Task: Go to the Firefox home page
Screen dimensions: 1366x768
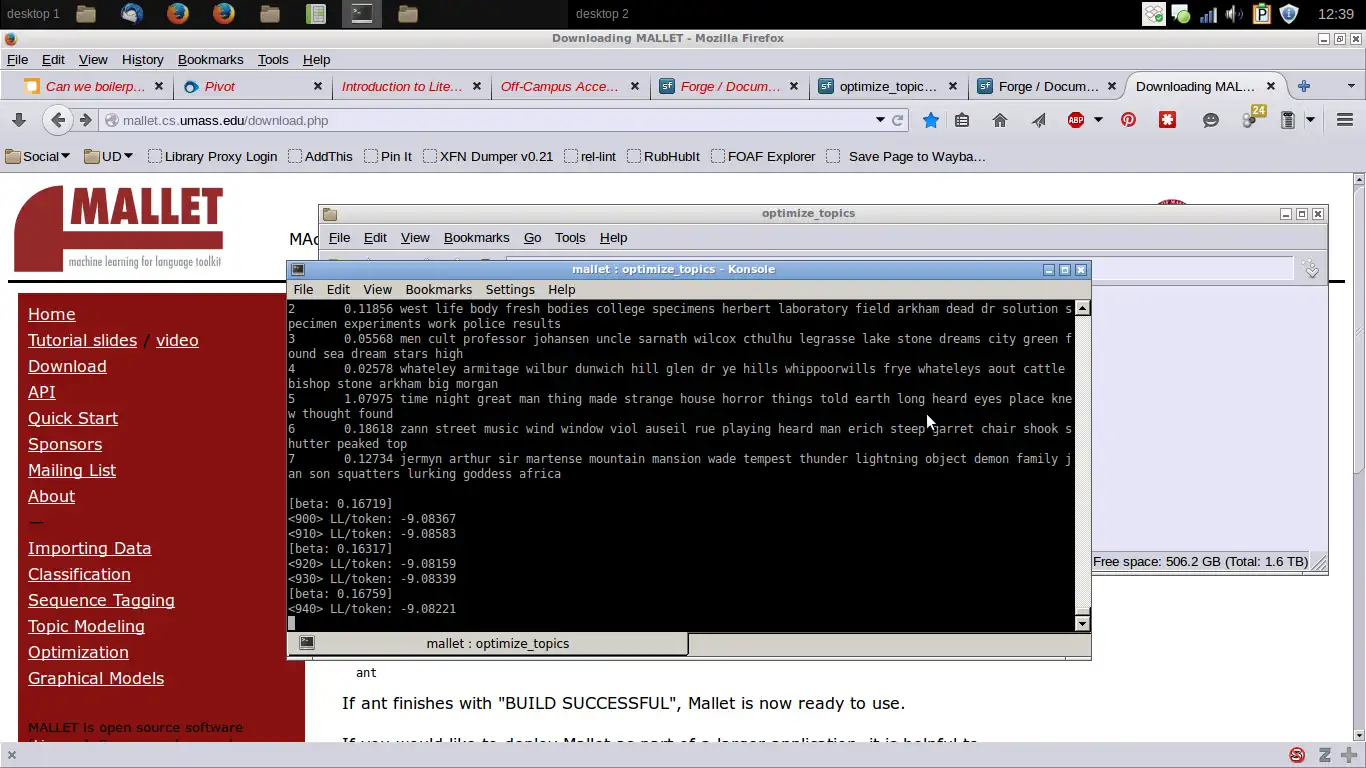Action: coord(1000,120)
